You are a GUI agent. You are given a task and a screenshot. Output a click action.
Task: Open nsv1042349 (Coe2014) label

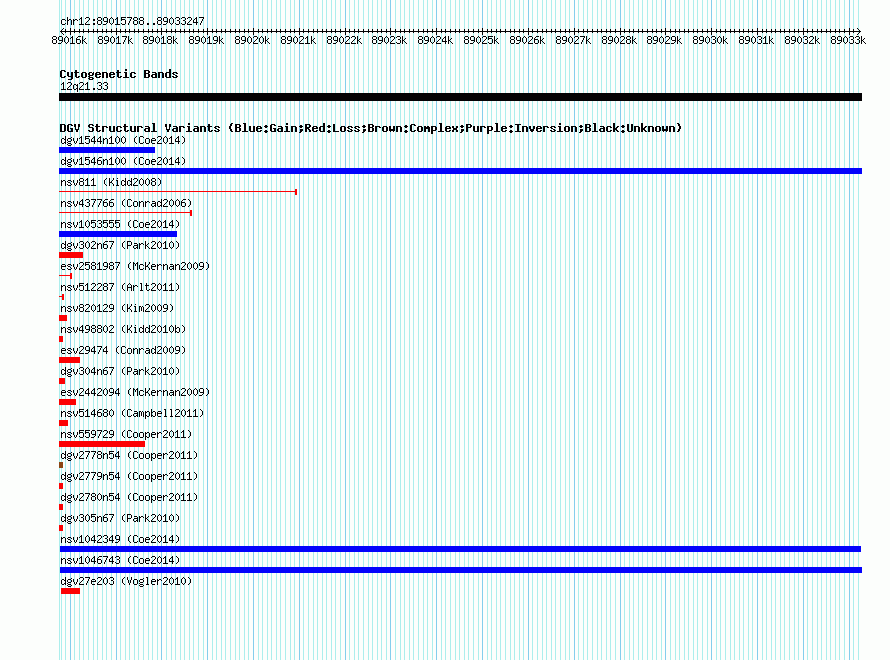120,539
